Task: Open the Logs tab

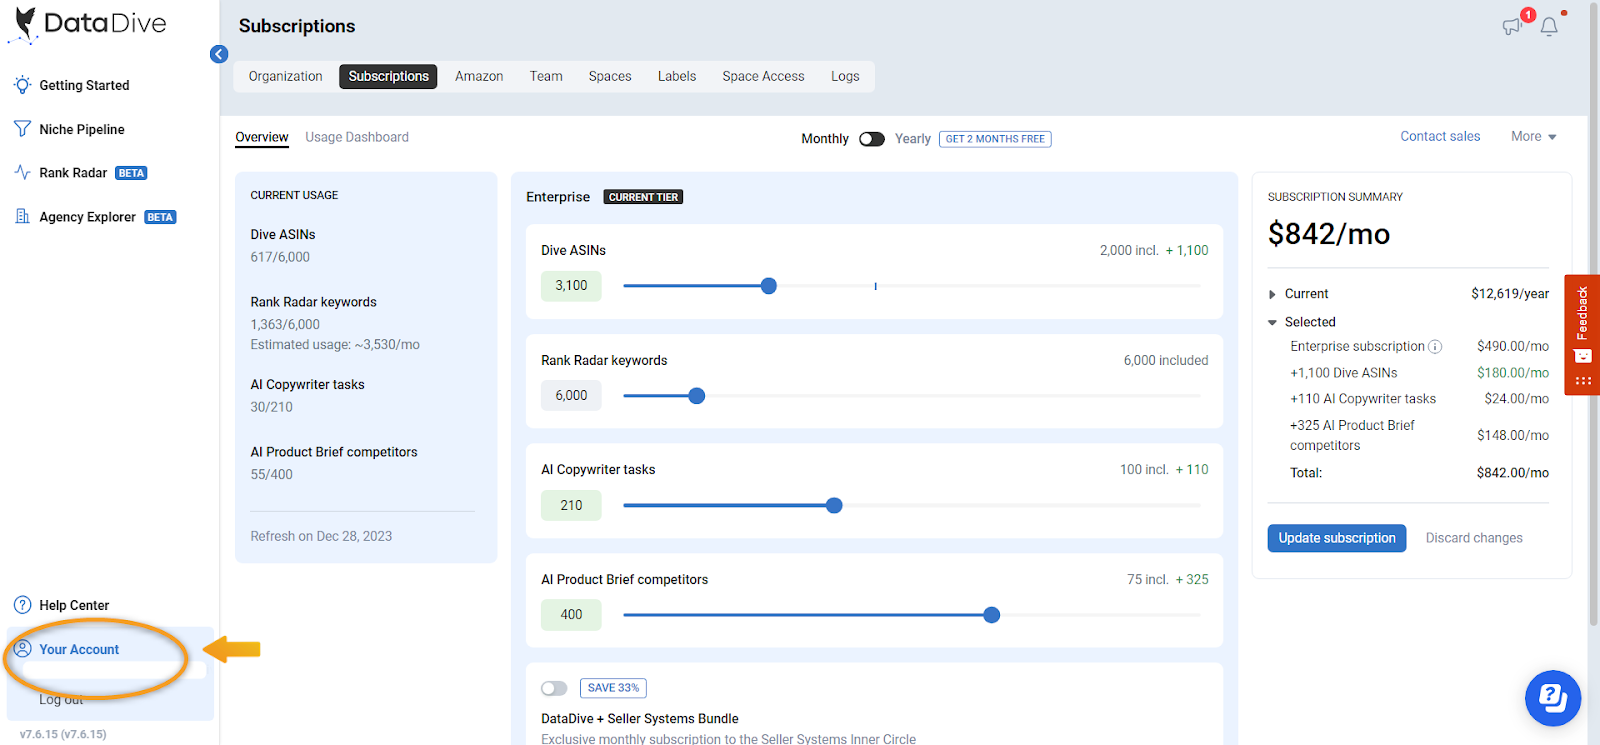Action: [845, 76]
